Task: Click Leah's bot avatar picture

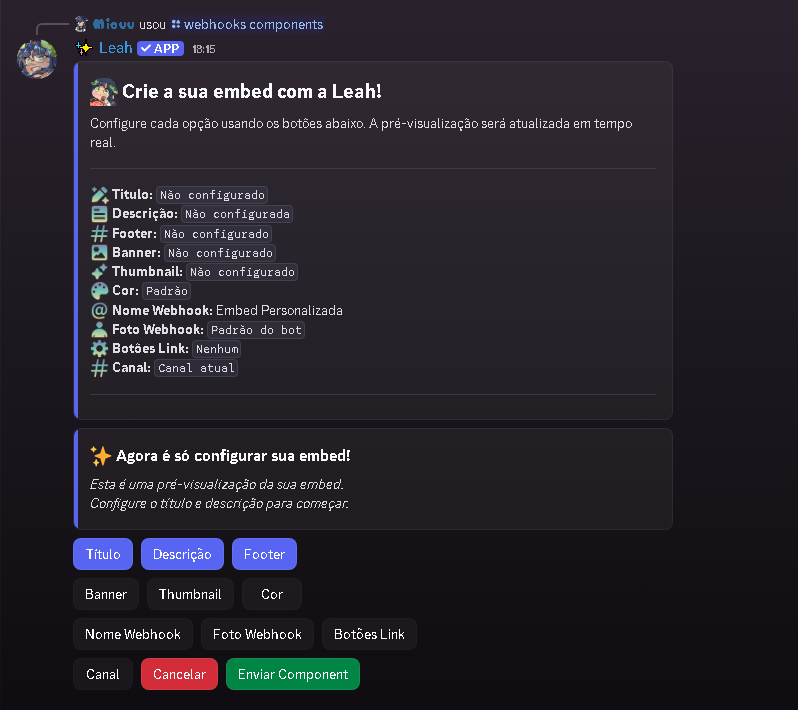Action: [x=37, y=58]
